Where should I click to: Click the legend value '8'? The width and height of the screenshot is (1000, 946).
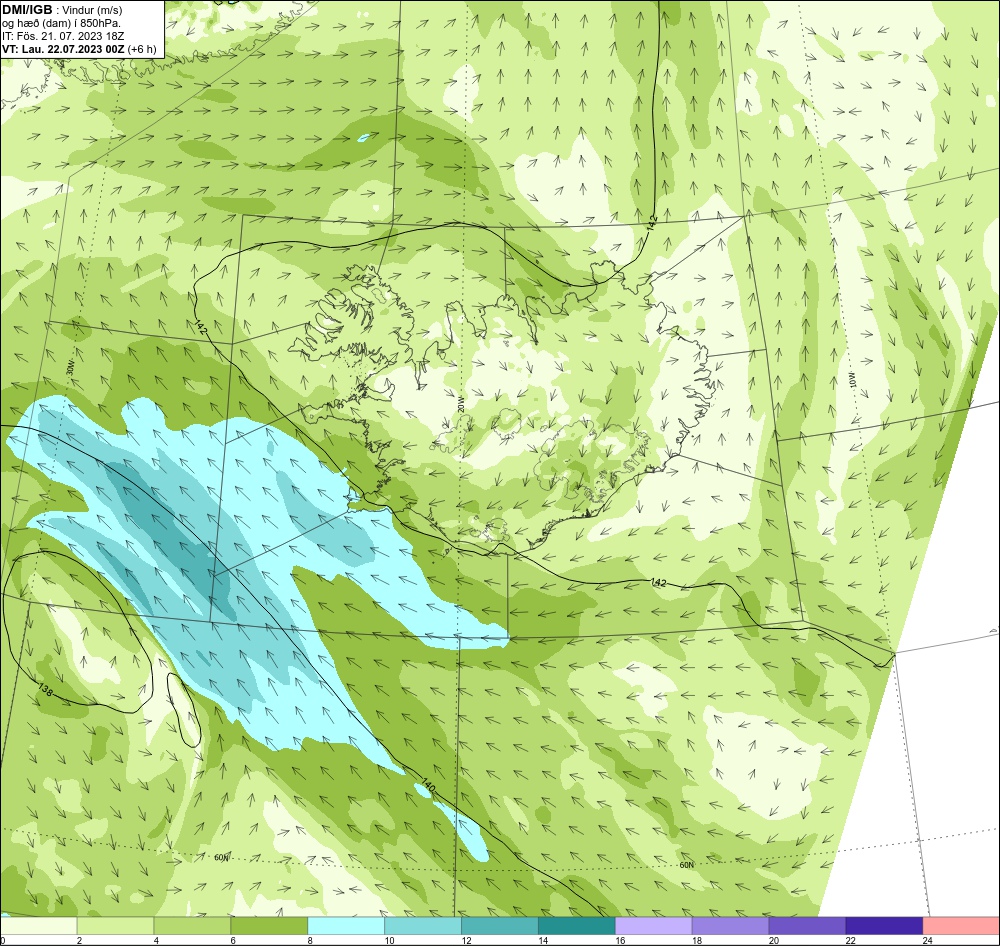[310, 940]
